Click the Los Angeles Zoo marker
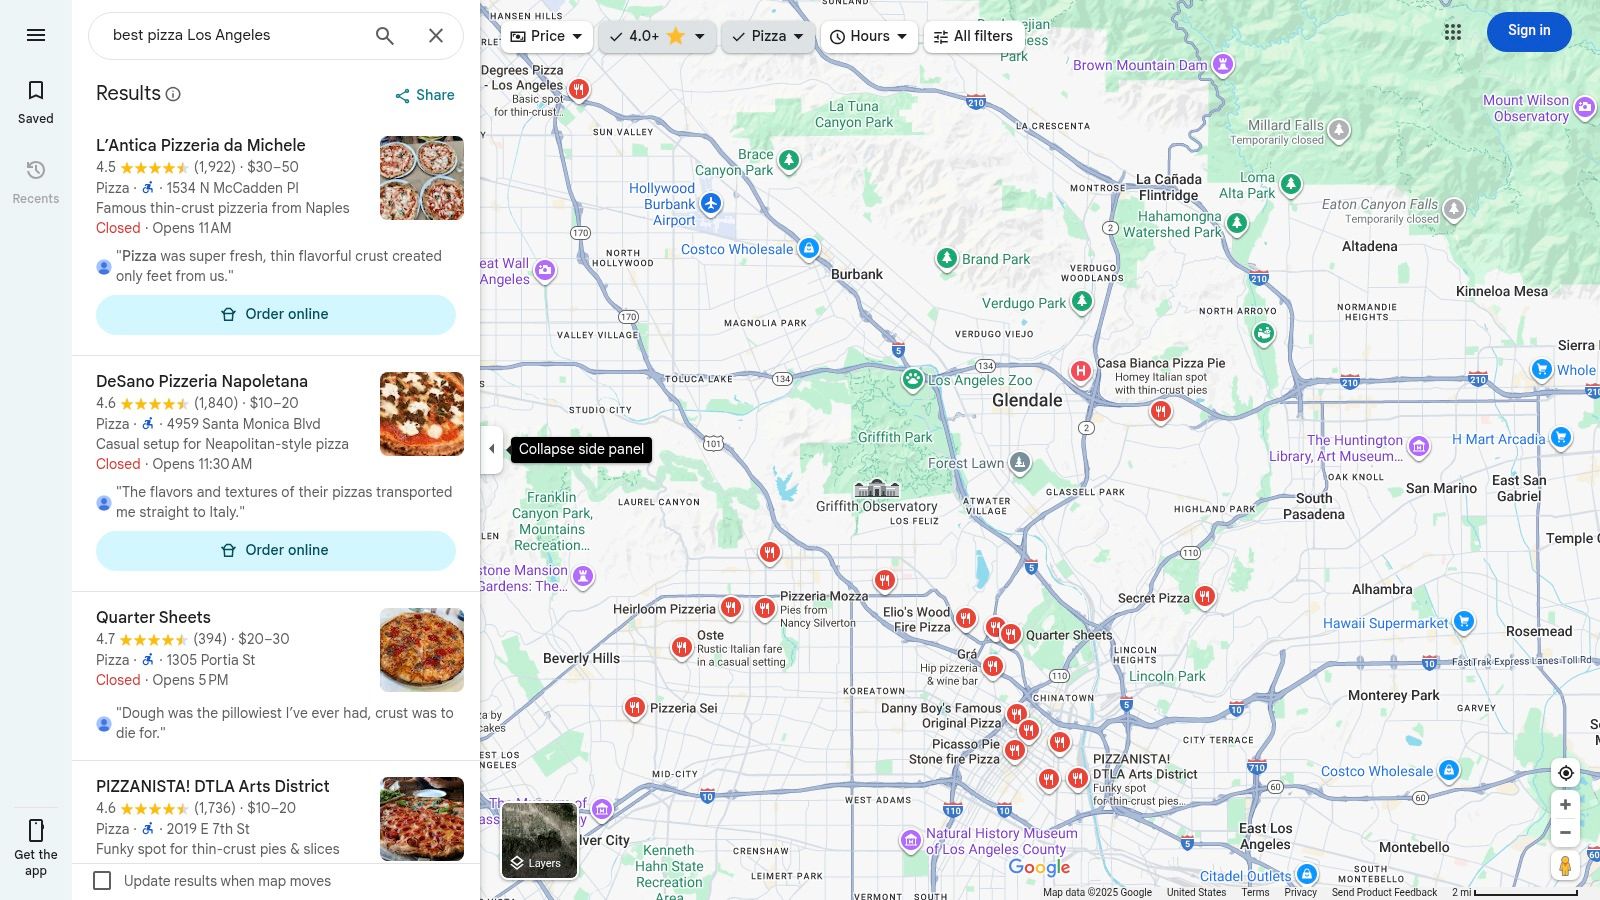 coord(913,379)
